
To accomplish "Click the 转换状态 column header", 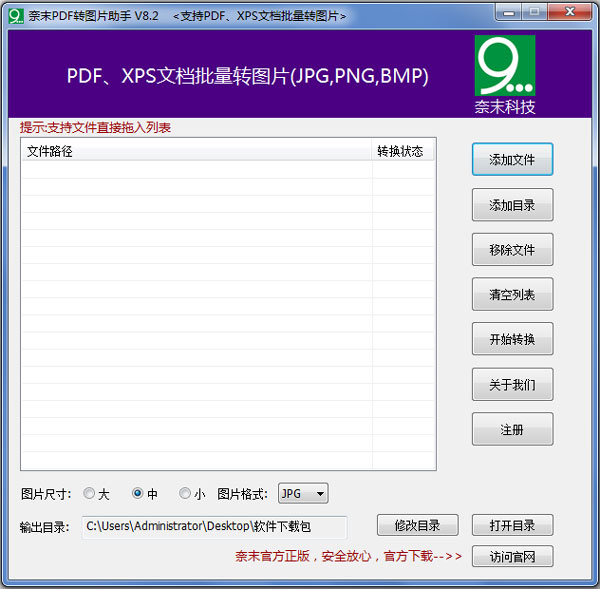I will point(402,151).
